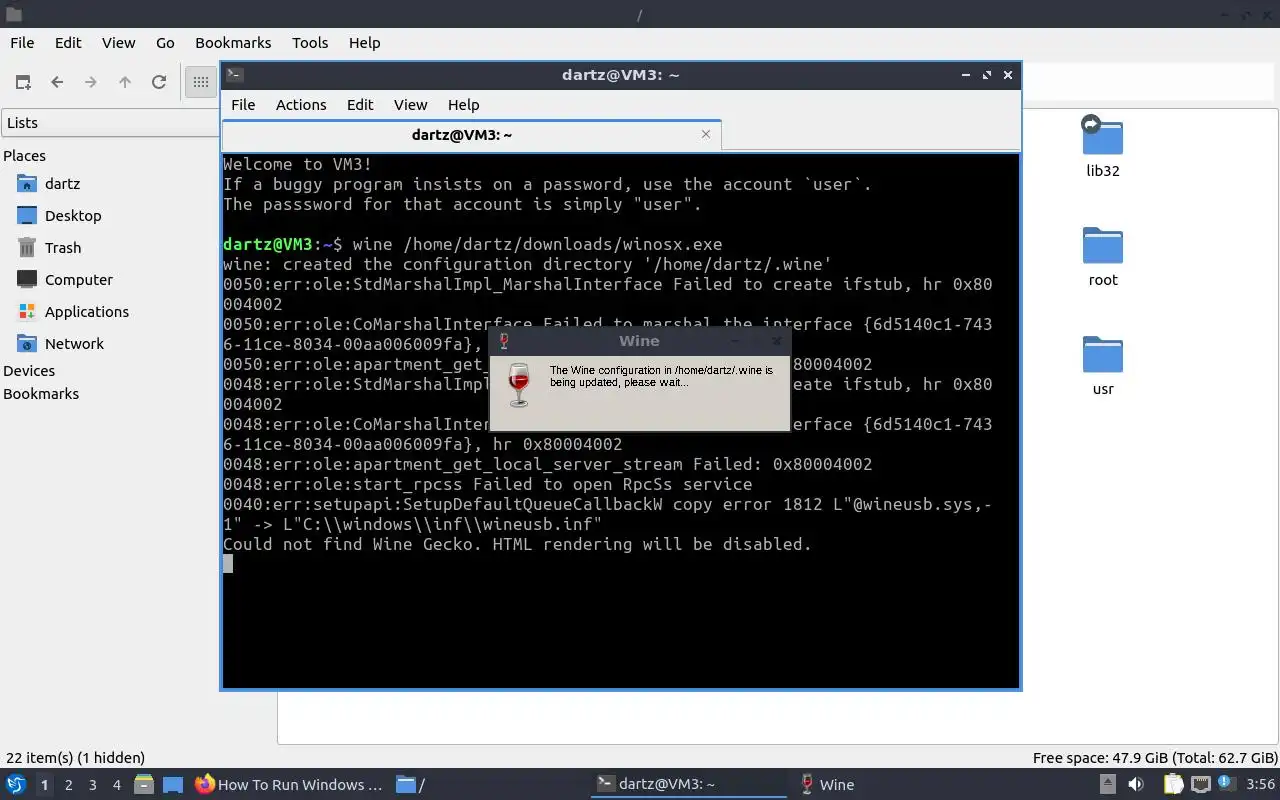Open Help menu in the terminal window
Viewport: 1280px width, 800px height.
tap(463, 105)
